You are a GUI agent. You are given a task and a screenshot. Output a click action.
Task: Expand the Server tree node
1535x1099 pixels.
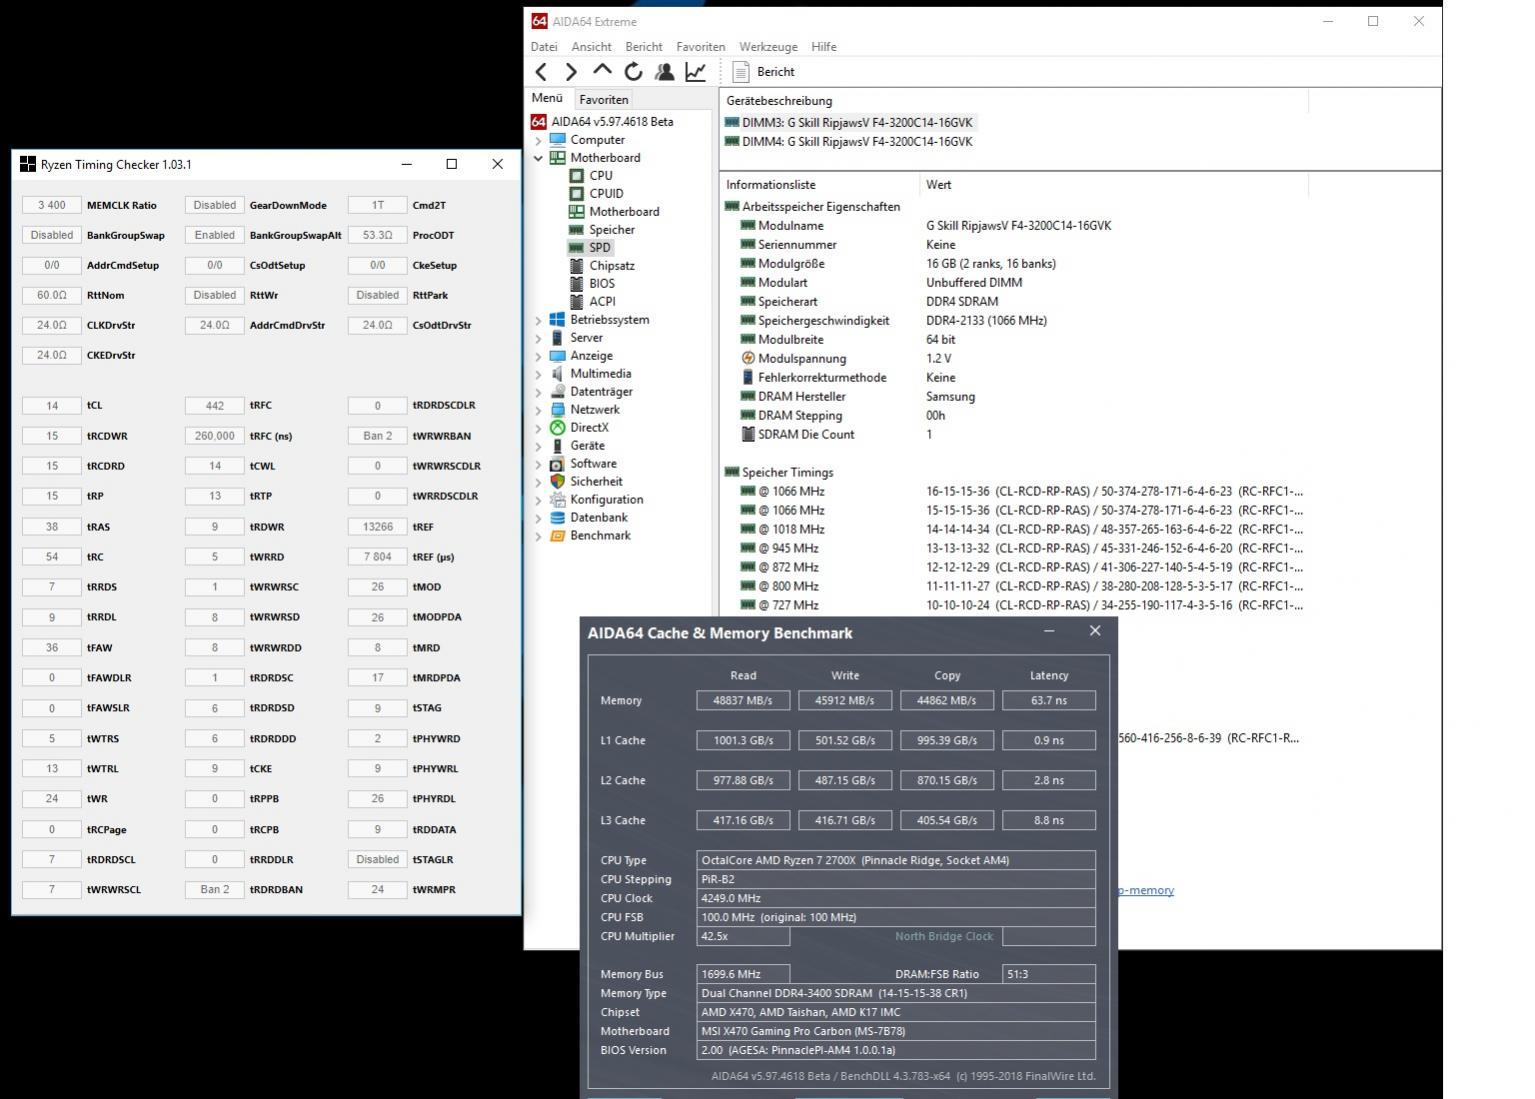538,338
